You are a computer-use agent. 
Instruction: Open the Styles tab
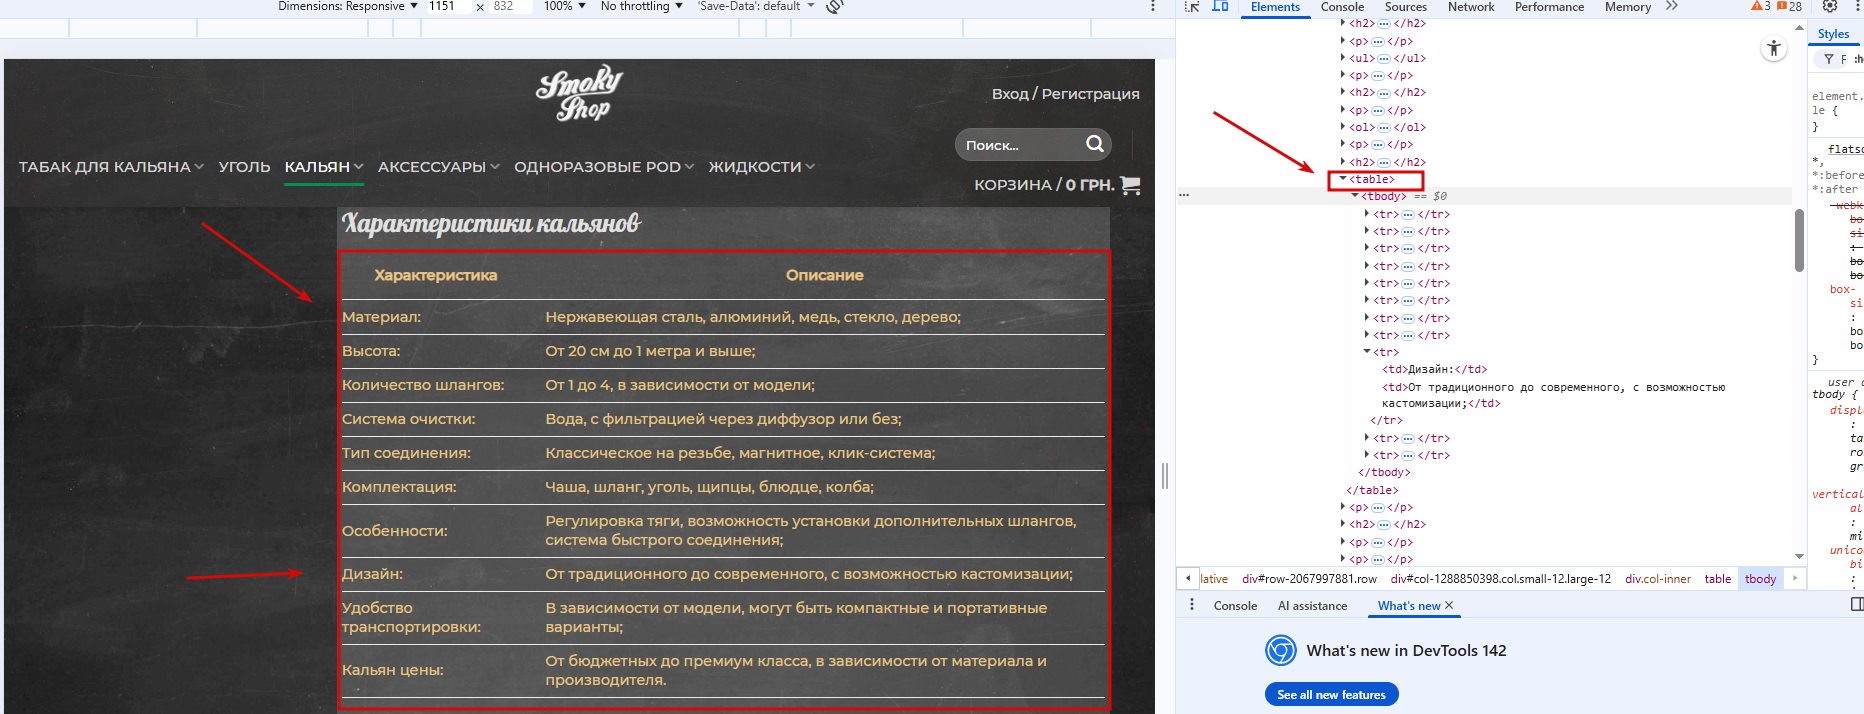point(1833,34)
